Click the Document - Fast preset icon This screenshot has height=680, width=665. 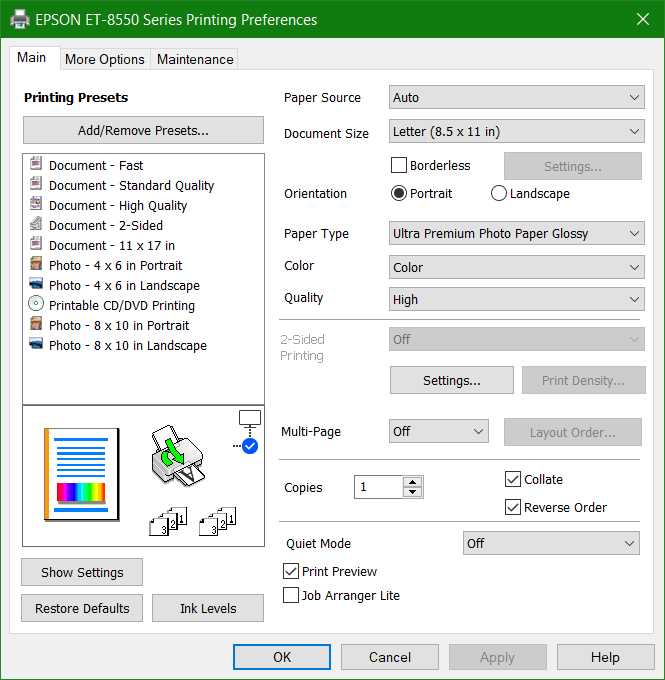pos(36,164)
